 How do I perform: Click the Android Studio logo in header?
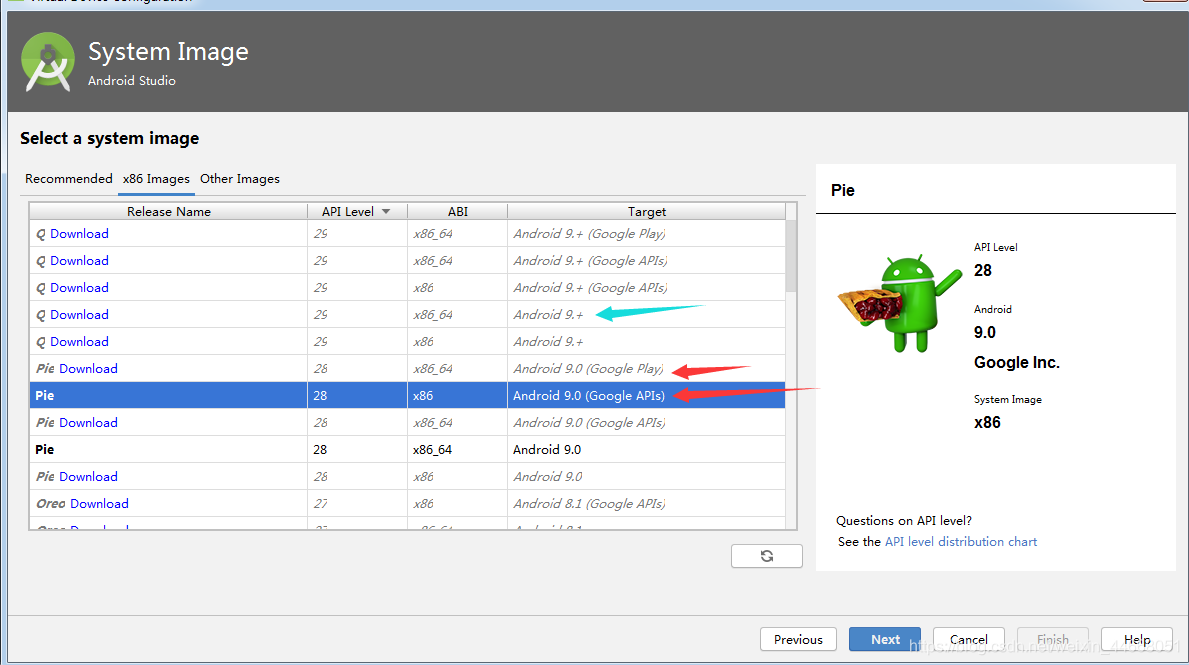pyautogui.click(x=48, y=62)
